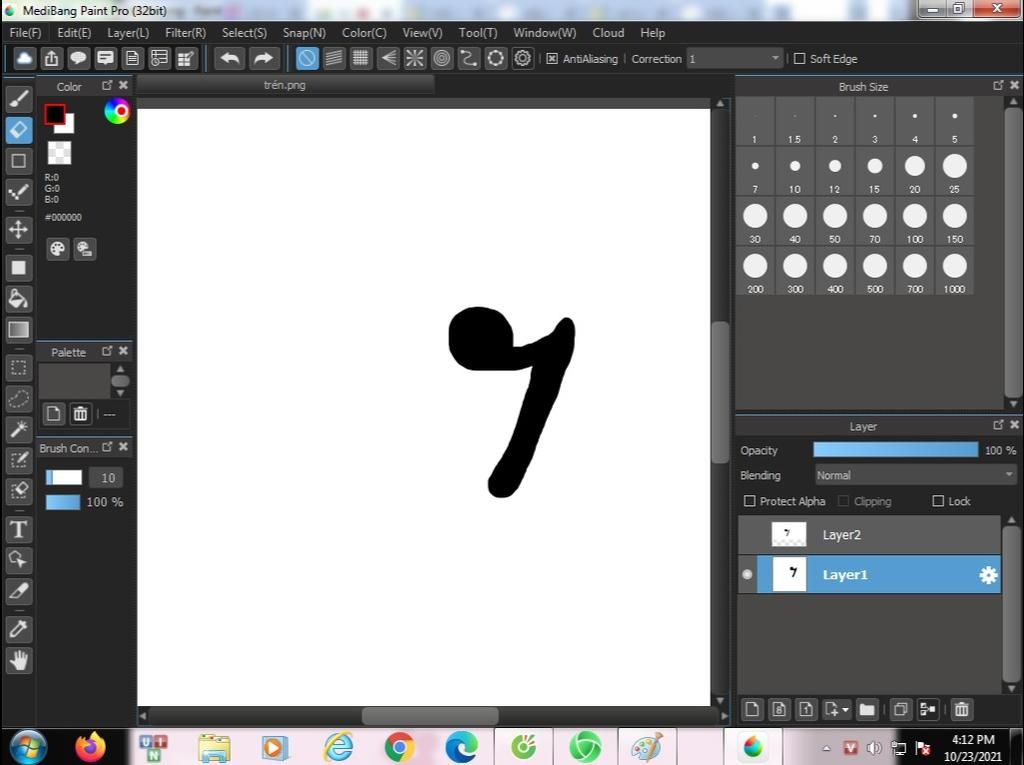Delete layer trash icon
This screenshot has width=1024, height=765.
point(961,709)
